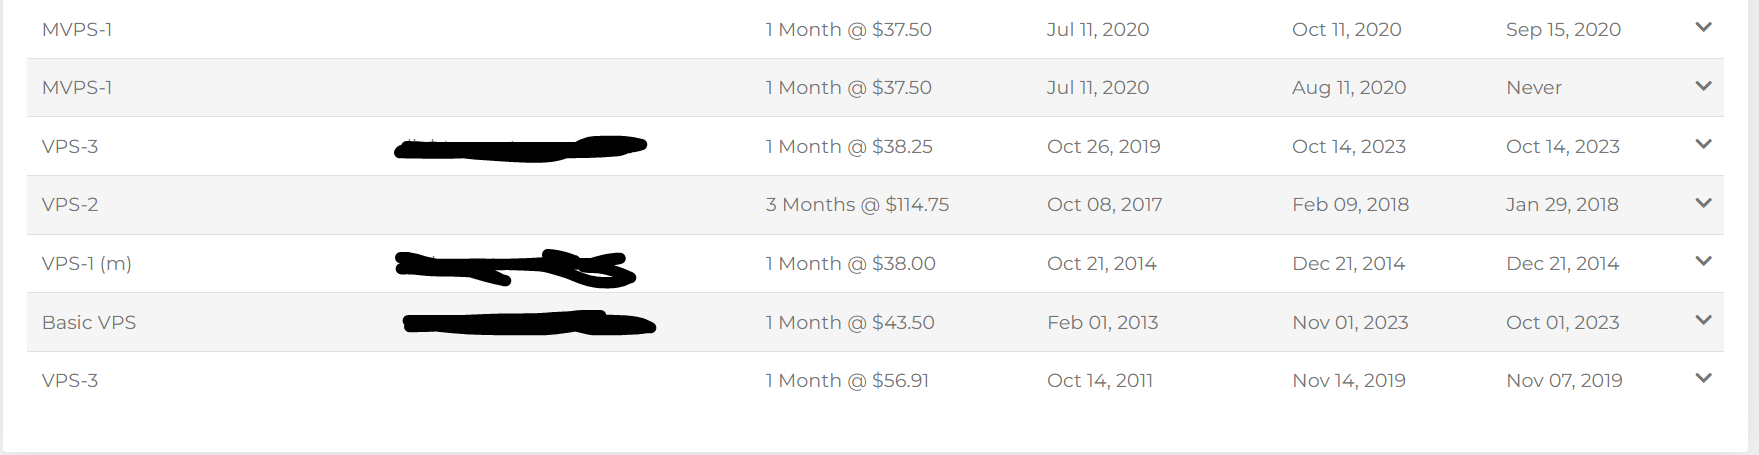This screenshot has width=1759, height=455.
Task: Expand the MVPS-1 row last paid Sep 15, 2020
Action: [1704, 28]
